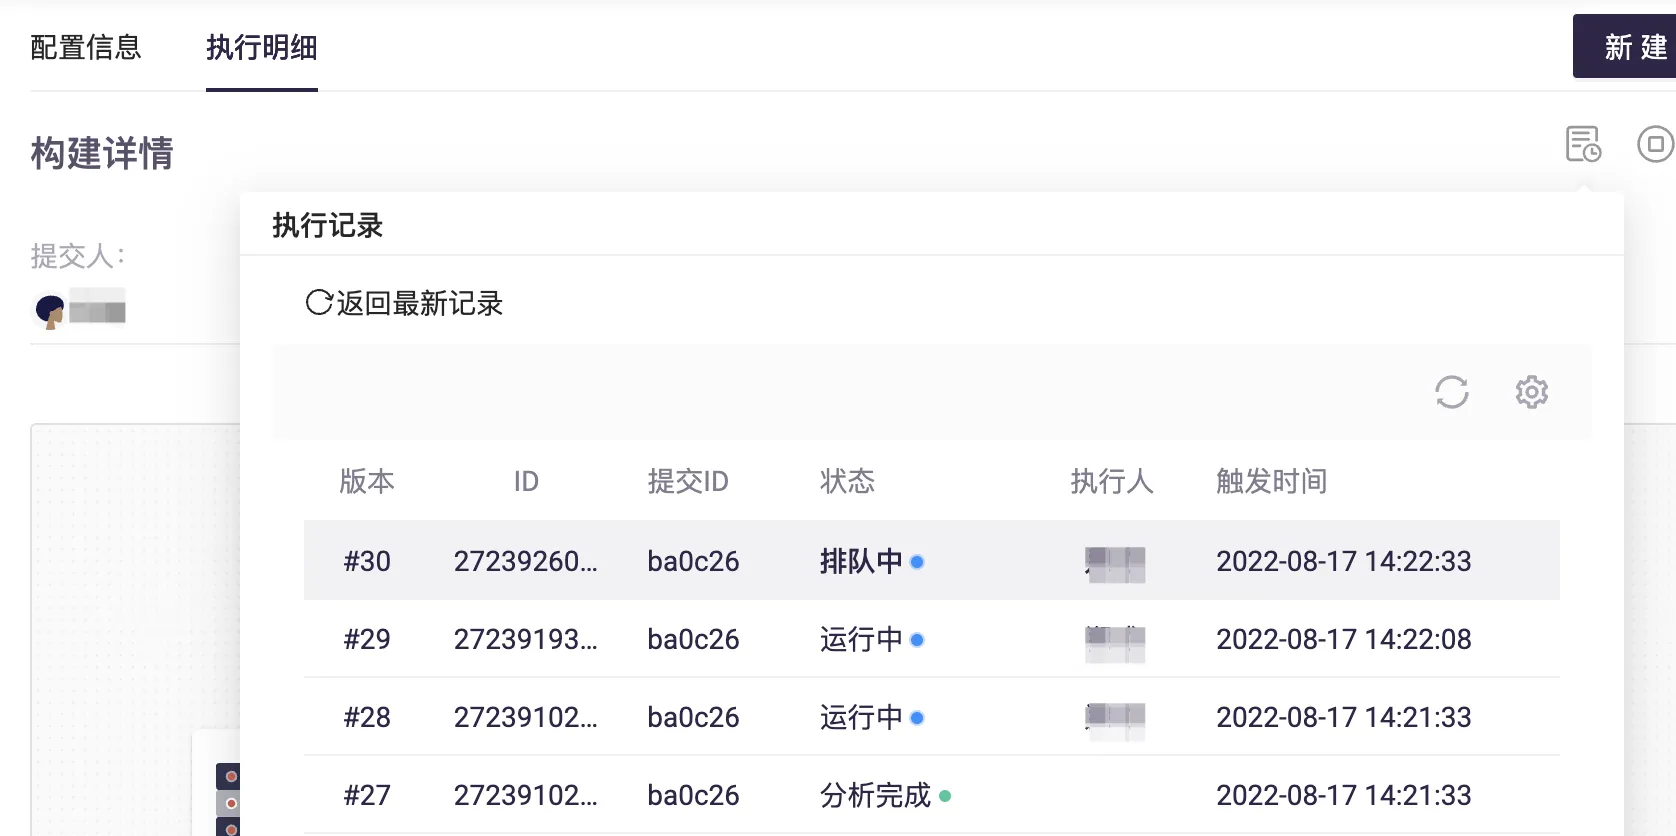Open record #29 with ID 27239193
This screenshot has height=836, width=1676.
pyautogui.click(x=525, y=639)
